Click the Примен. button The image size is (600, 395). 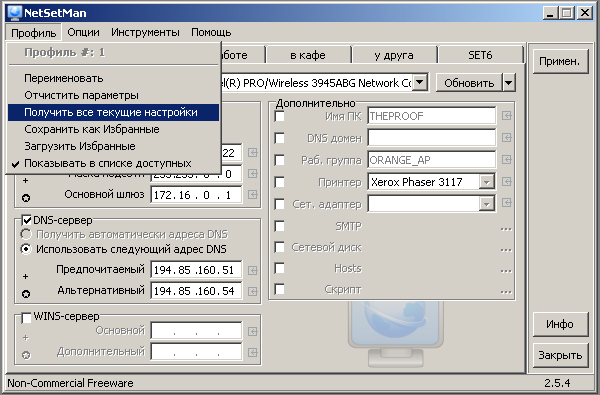pos(560,61)
